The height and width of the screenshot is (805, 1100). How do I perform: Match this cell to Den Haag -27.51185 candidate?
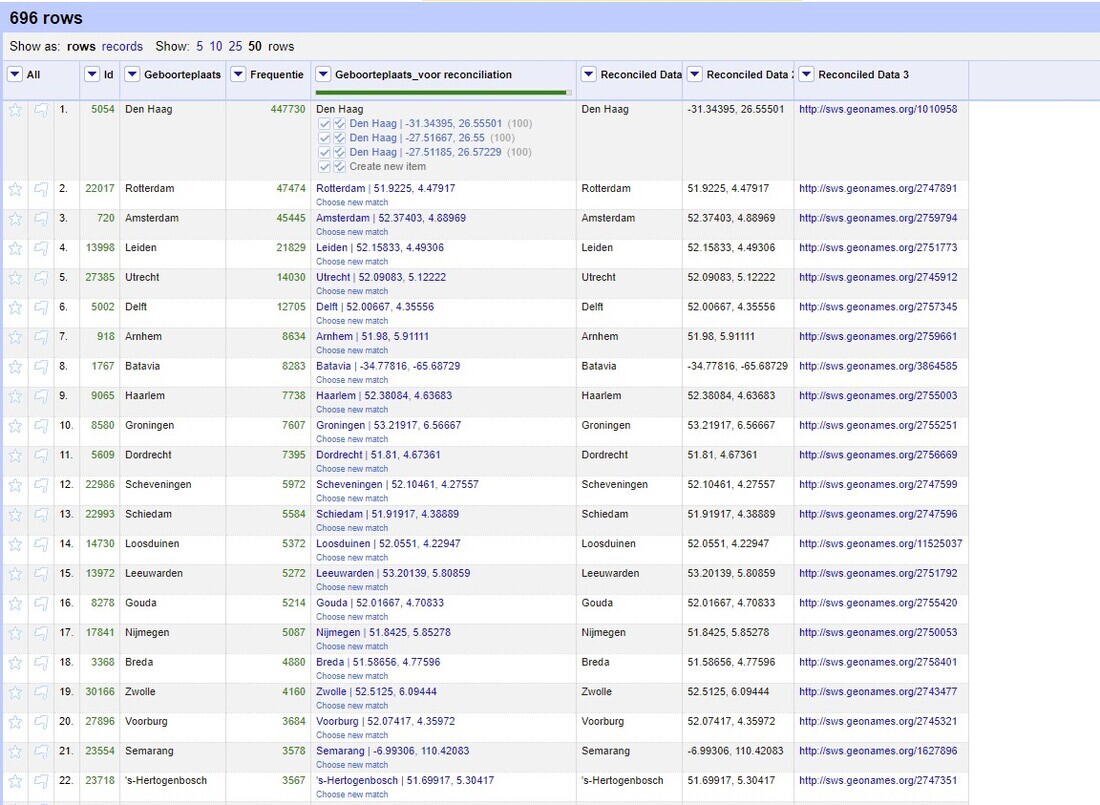click(x=324, y=152)
